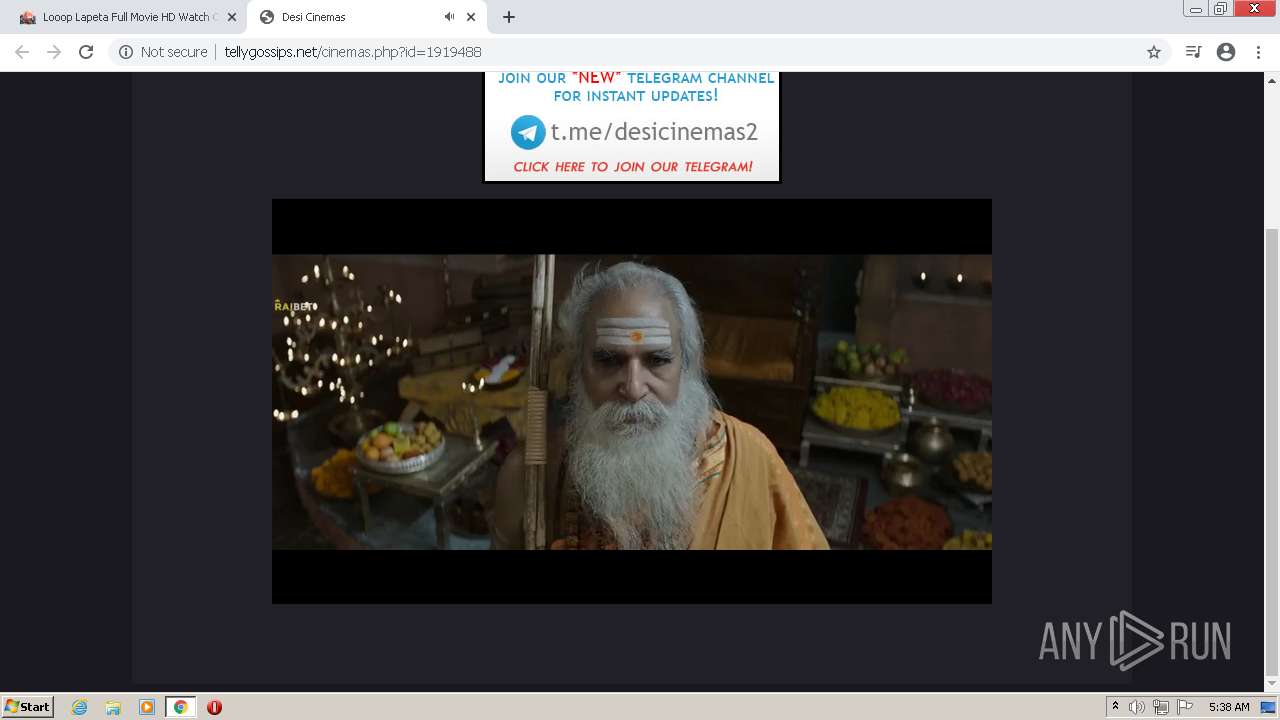This screenshot has width=1280, height=720.
Task: Close the Desi Cinemas tab
Action: pos(471,17)
